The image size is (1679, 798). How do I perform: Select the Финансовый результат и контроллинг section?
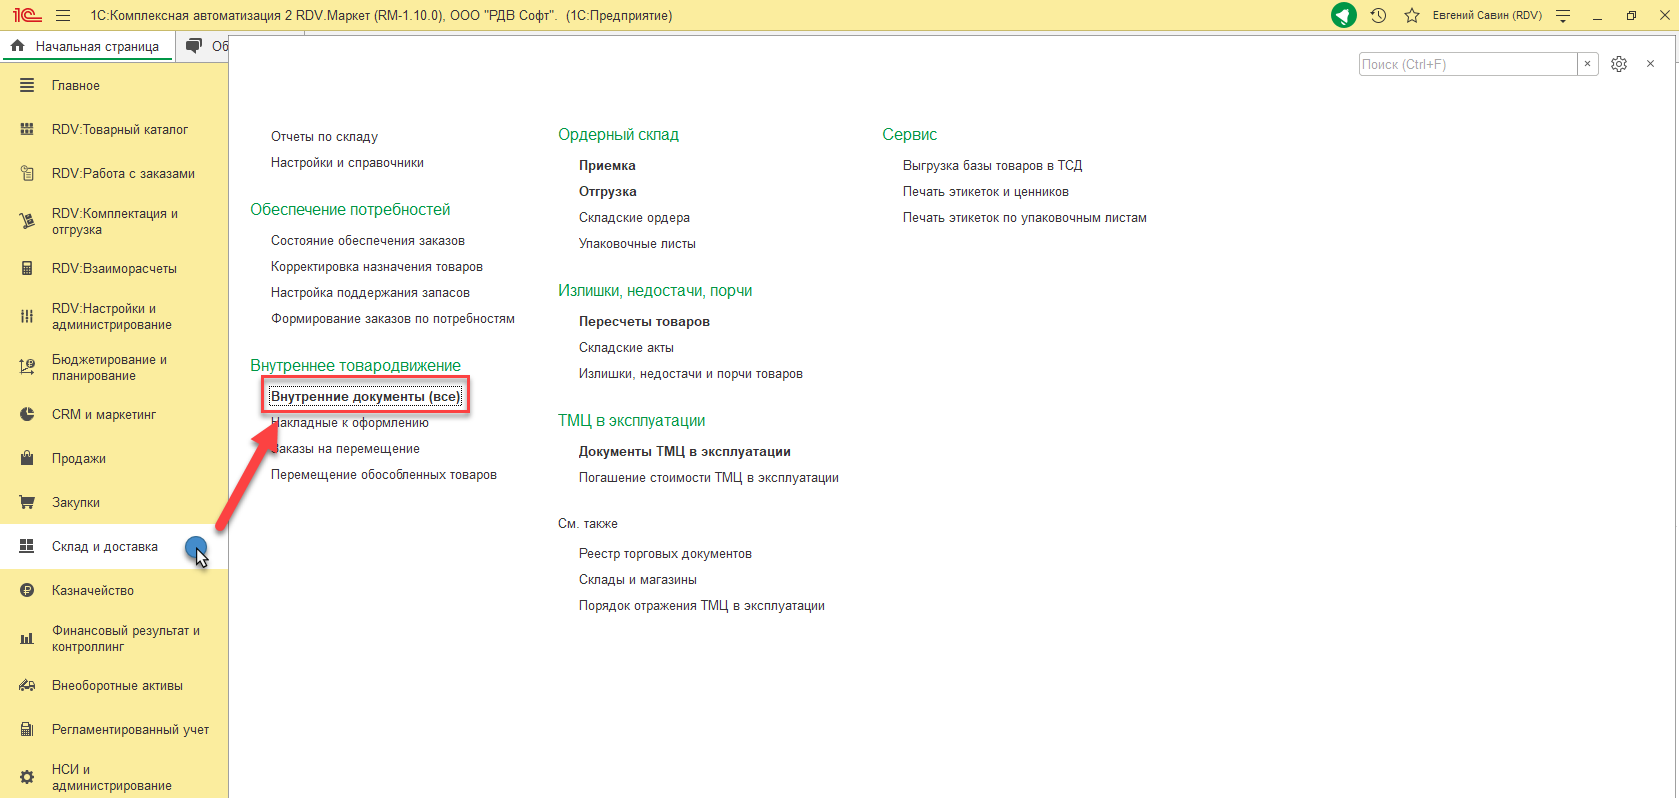pos(114,639)
